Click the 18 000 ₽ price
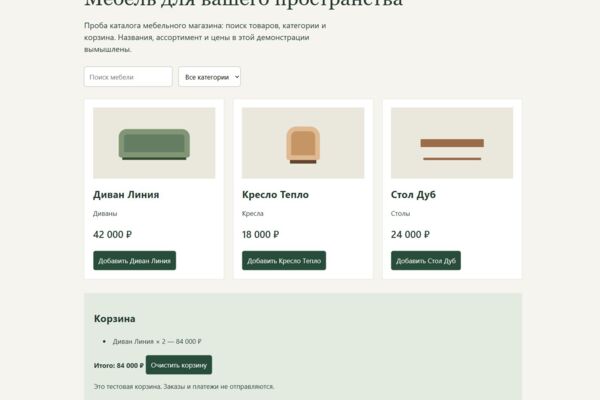This screenshot has height=400, width=600. (x=261, y=234)
